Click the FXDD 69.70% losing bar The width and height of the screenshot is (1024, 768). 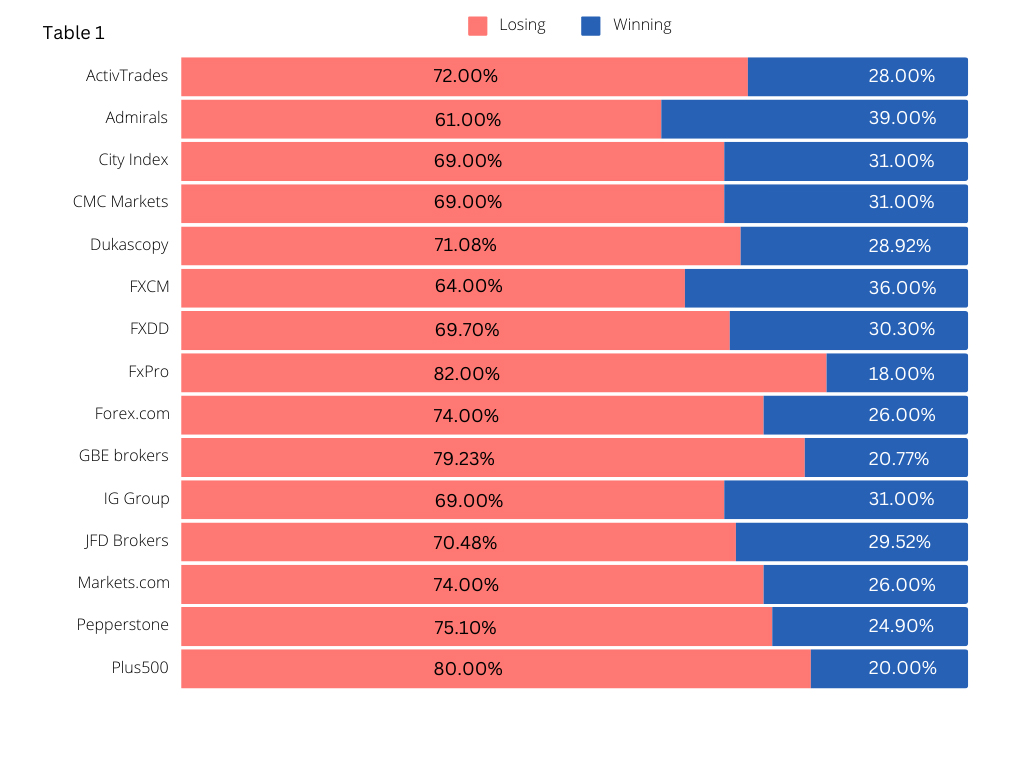[456, 330]
